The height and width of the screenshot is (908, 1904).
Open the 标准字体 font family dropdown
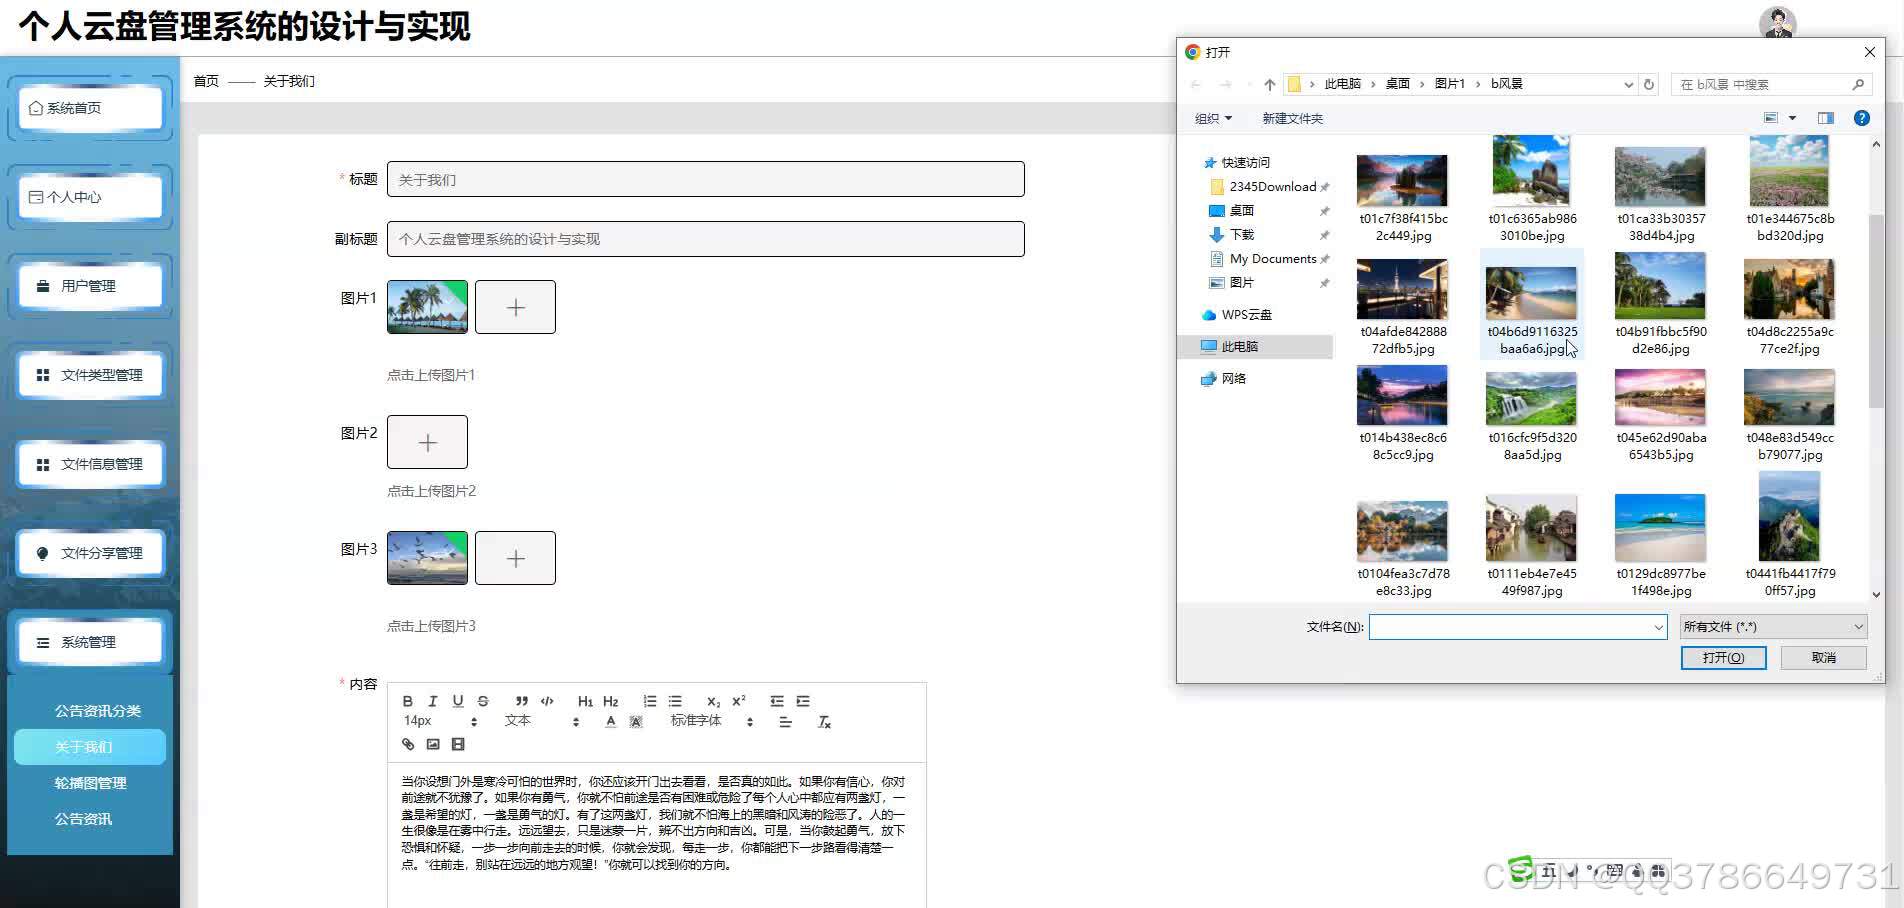click(x=711, y=721)
